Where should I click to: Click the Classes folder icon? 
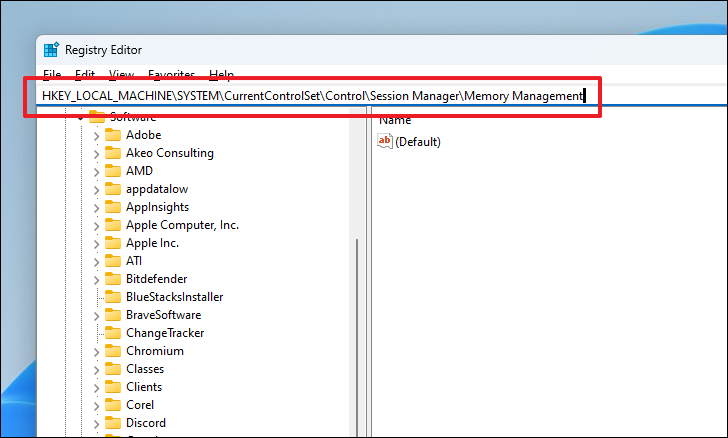point(113,369)
